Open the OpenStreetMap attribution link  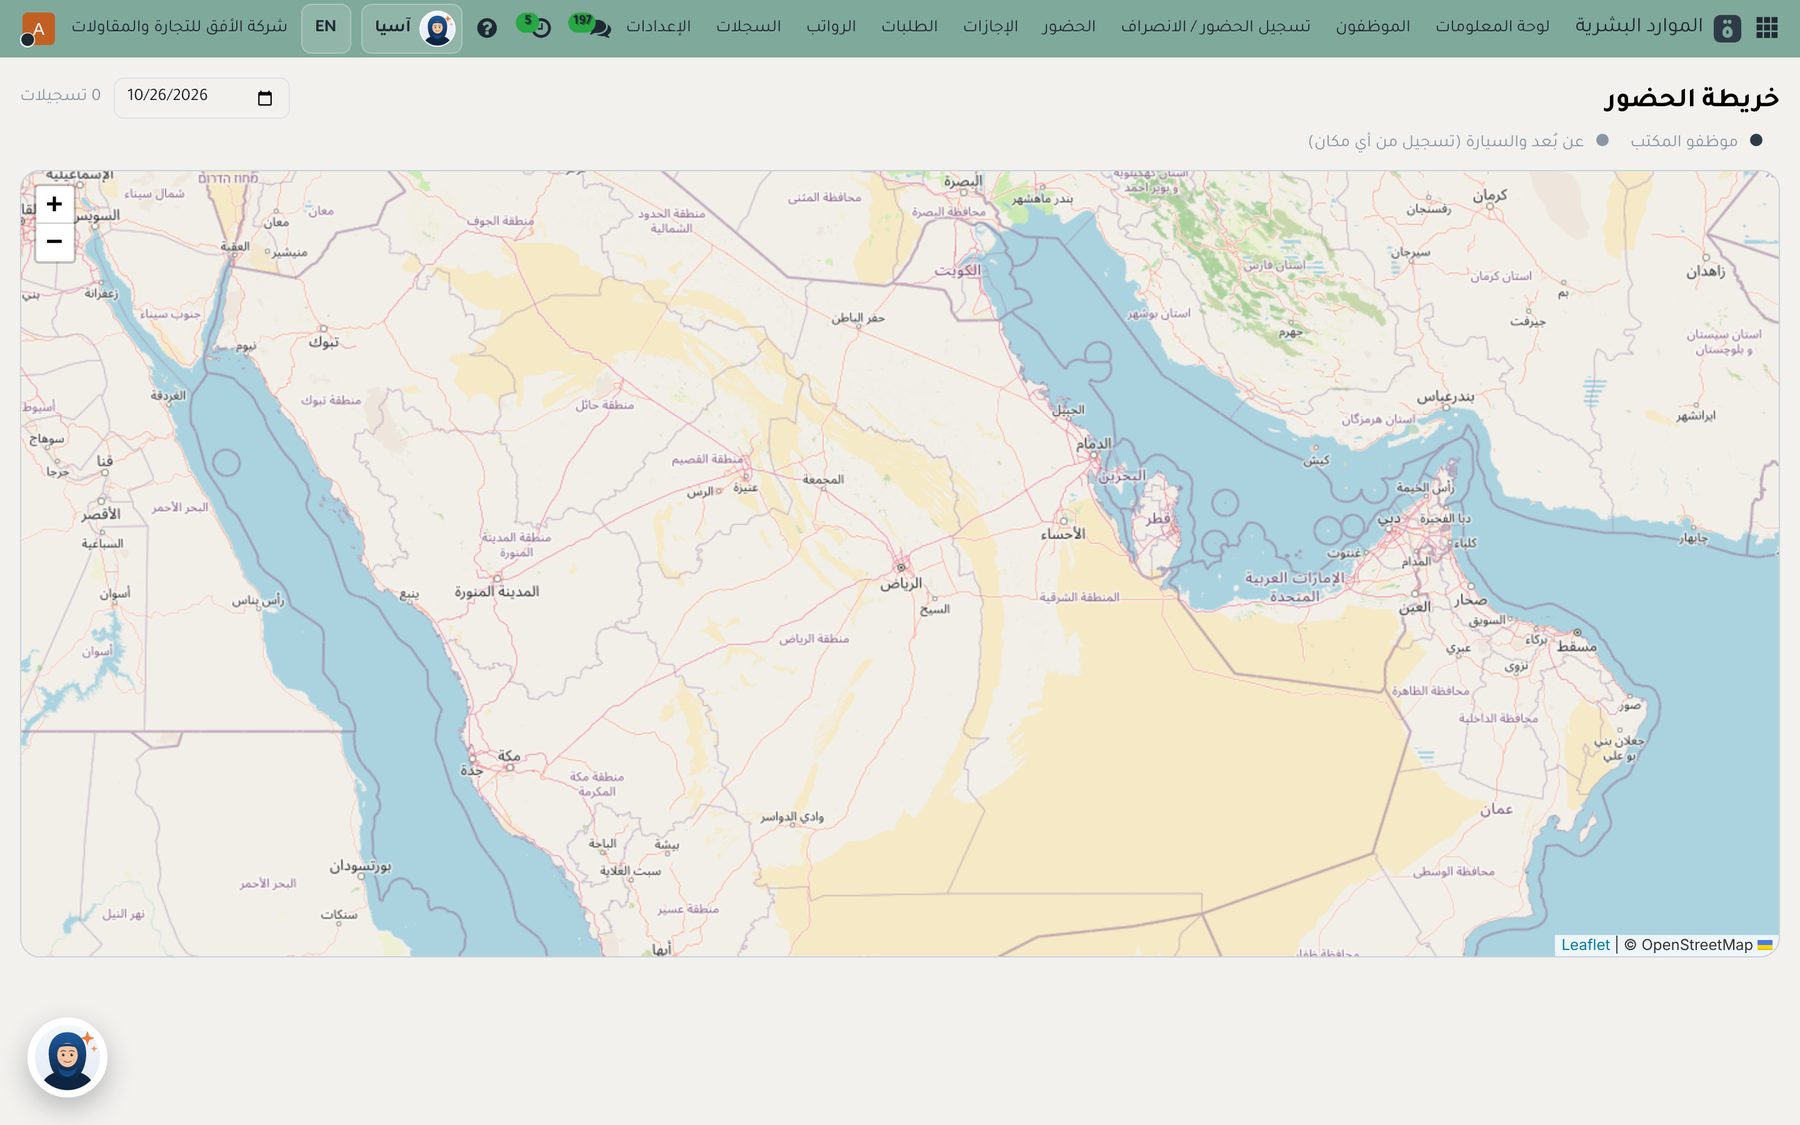pos(1696,945)
